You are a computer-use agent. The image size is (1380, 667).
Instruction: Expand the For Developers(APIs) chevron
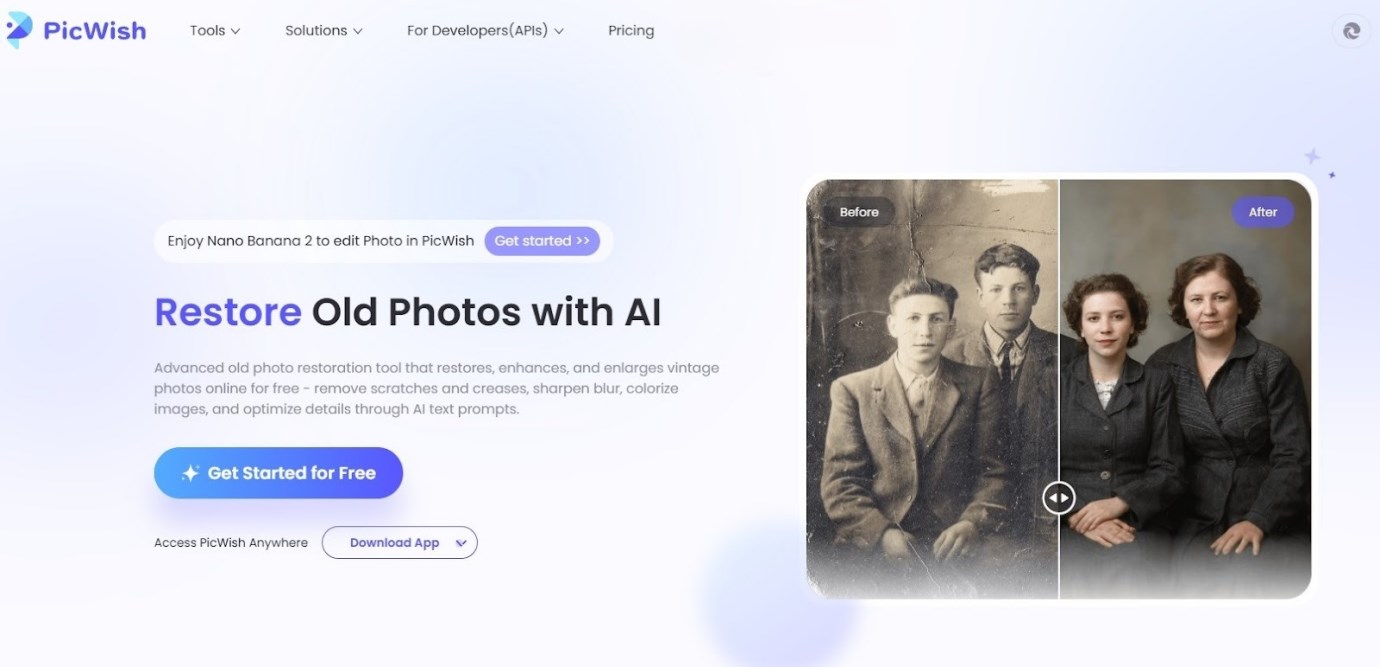[x=559, y=31]
